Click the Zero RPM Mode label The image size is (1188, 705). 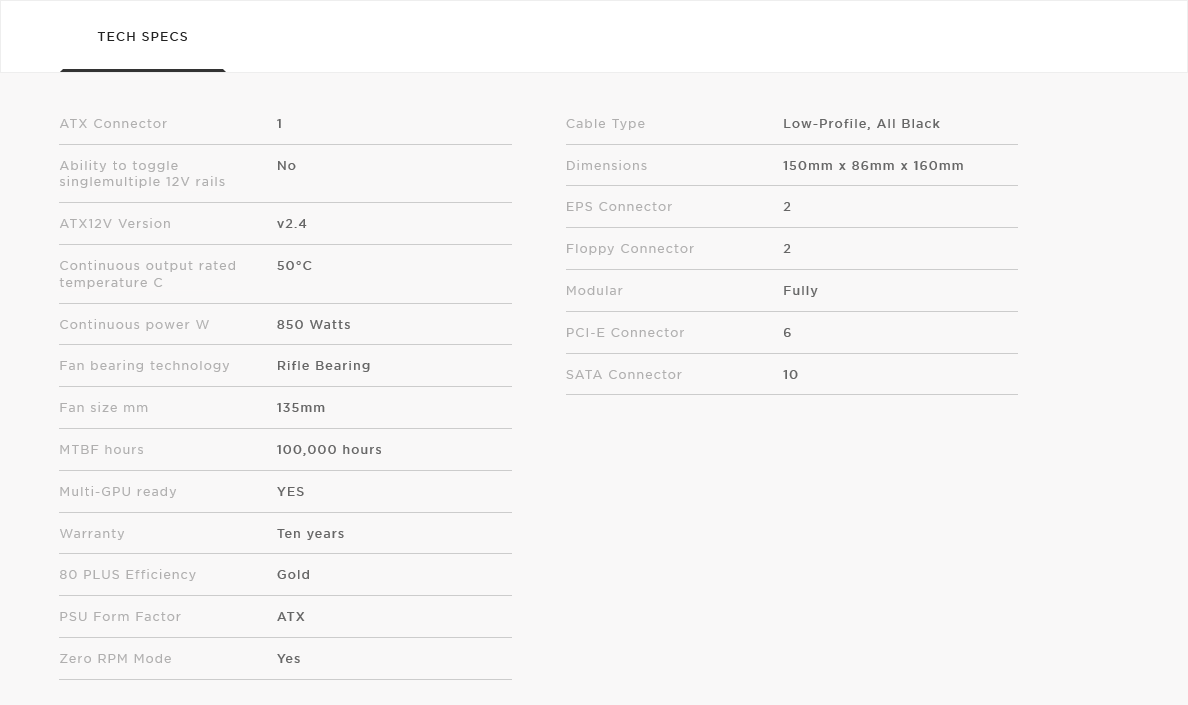point(115,659)
